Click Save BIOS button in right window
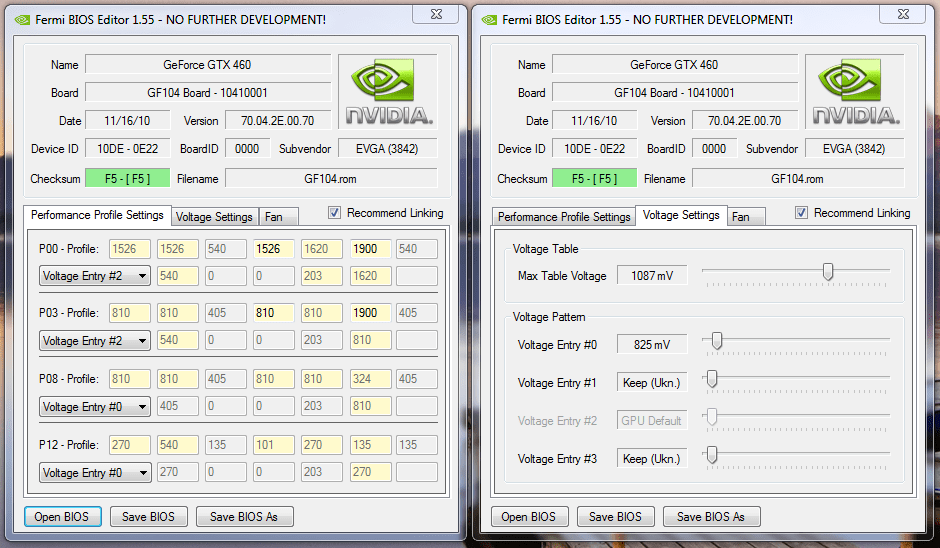The height and width of the screenshot is (548, 940). 615,517
